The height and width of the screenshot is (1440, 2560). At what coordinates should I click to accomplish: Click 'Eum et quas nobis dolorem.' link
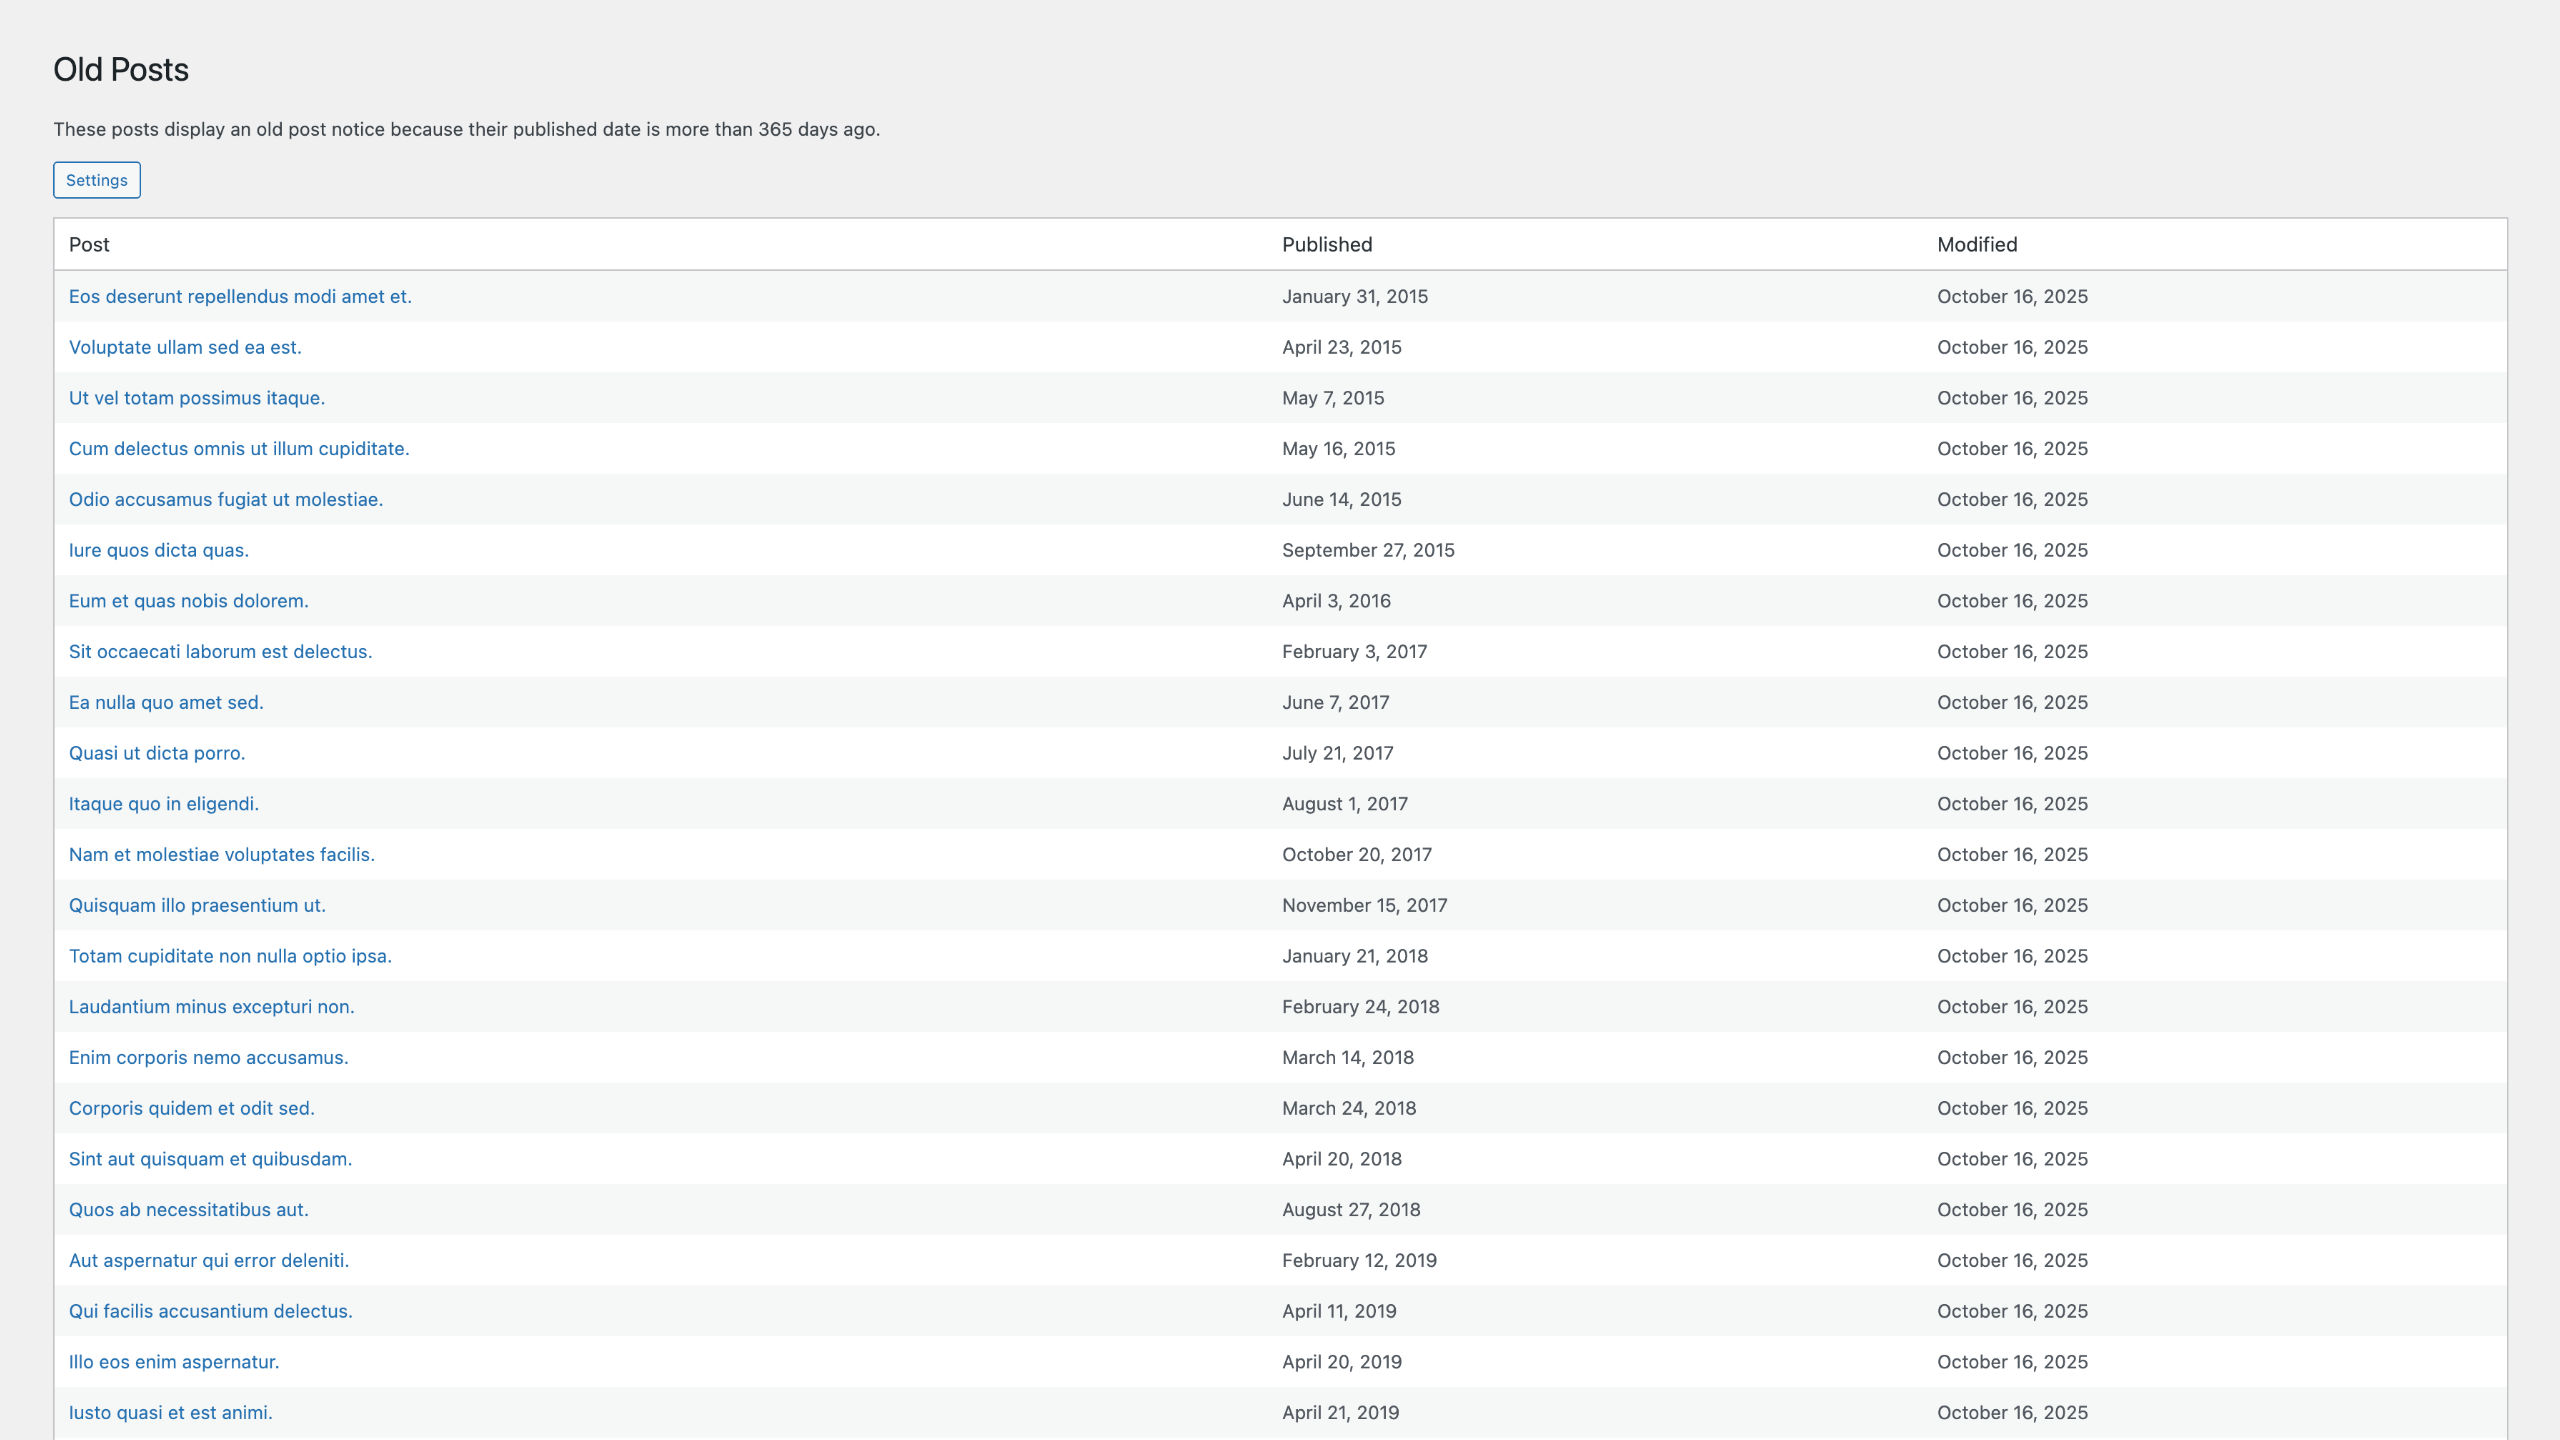pos(189,601)
